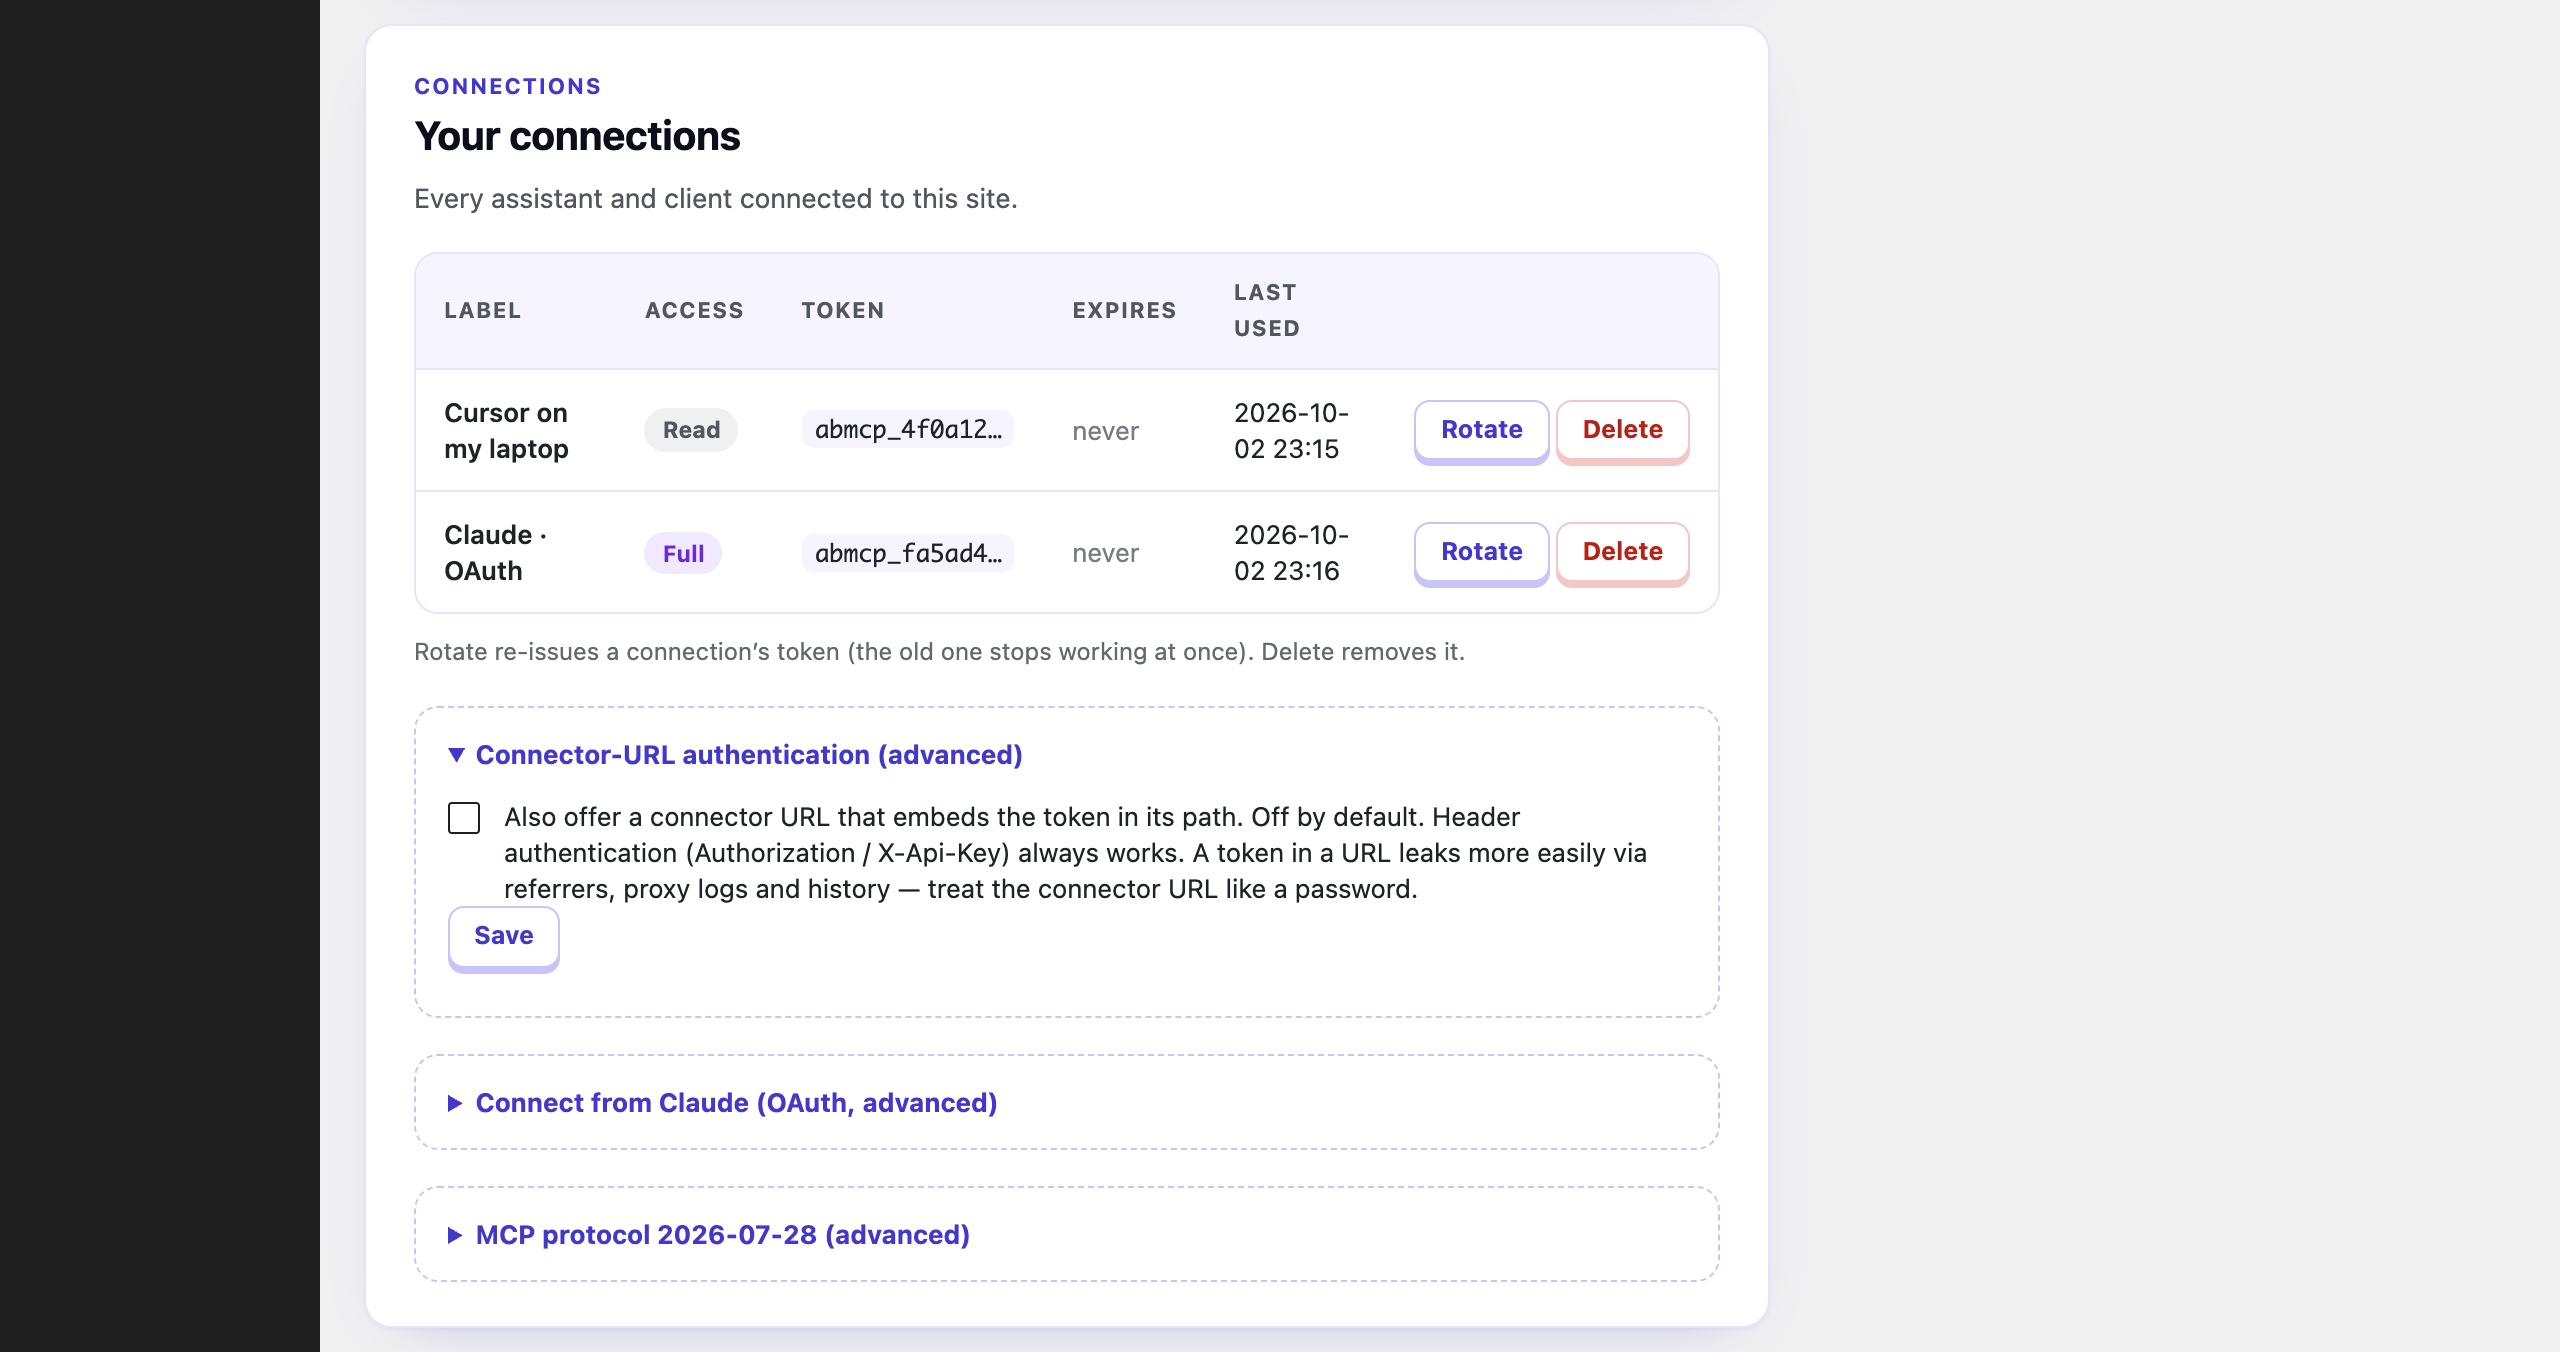Click the Your connections heading
Viewport: 2560px width, 1352px height.
[577, 137]
